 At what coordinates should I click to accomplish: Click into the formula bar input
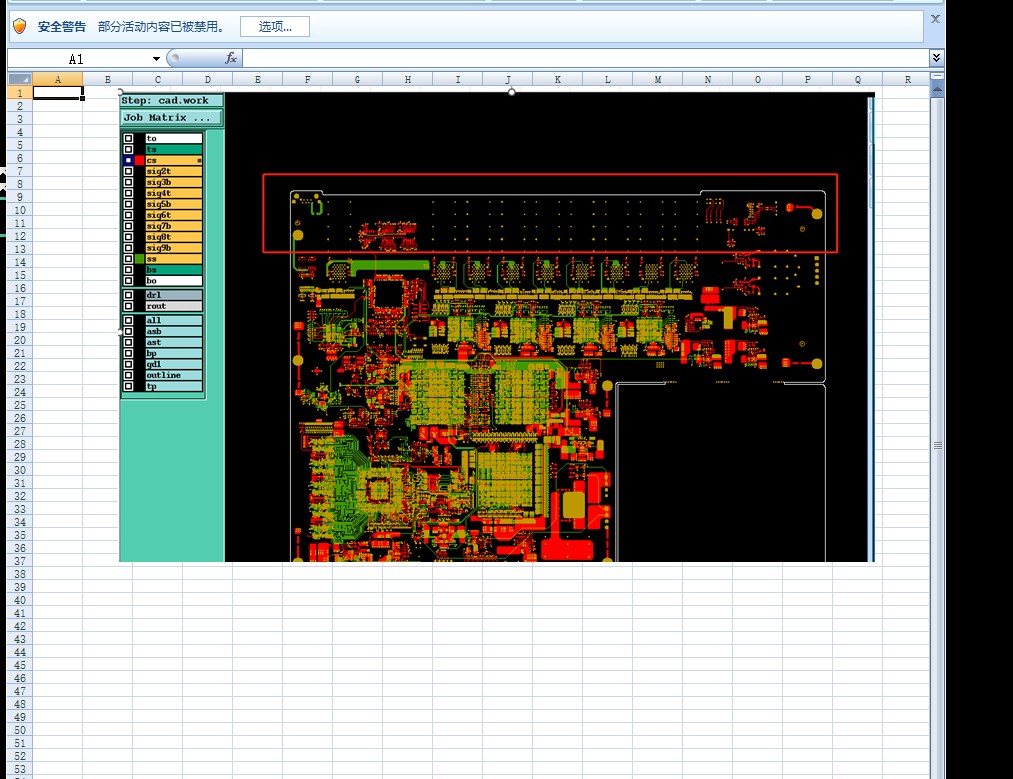point(585,59)
